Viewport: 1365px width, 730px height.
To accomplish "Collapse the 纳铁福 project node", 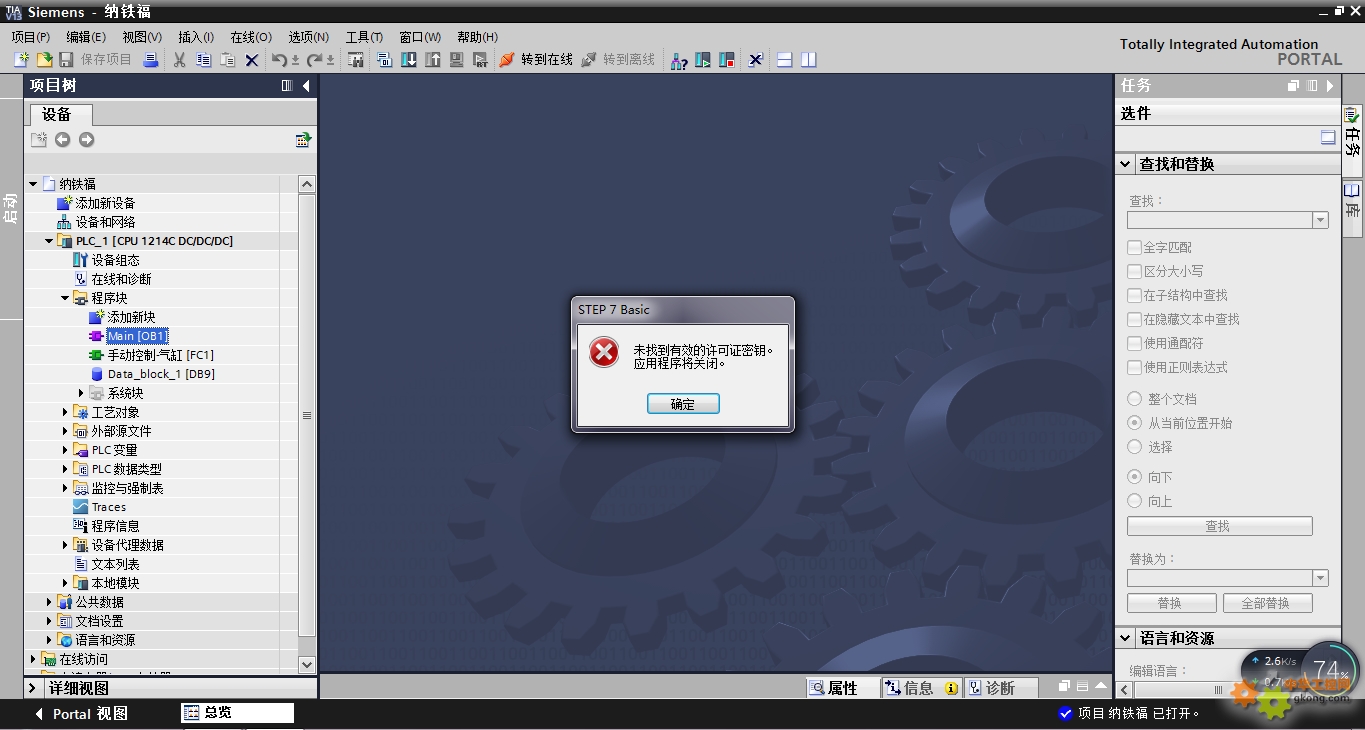I will tap(33, 184).
